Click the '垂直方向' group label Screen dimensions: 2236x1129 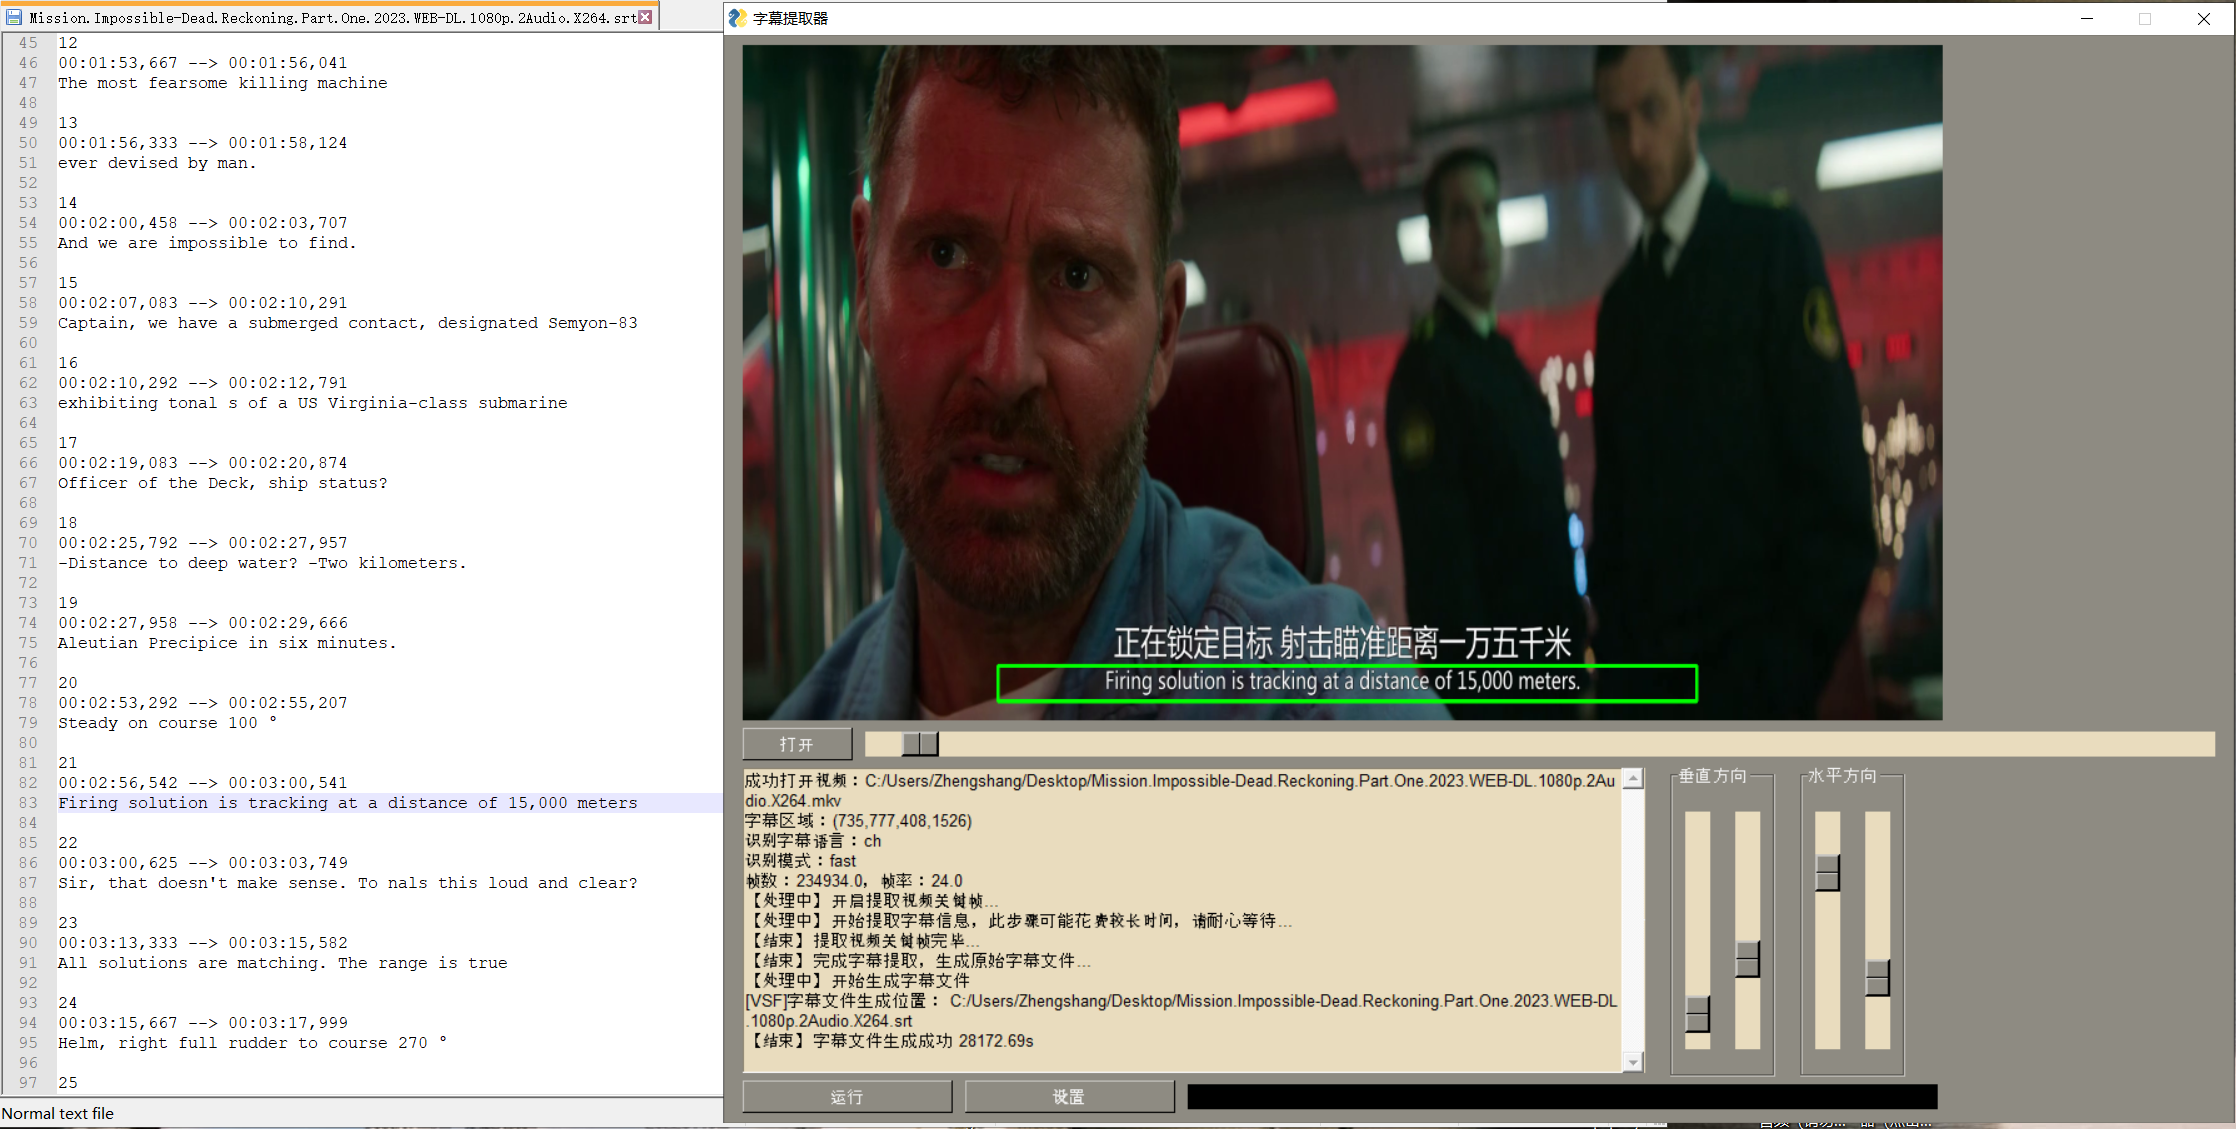pyautogui.click(x=1712, y=776)
